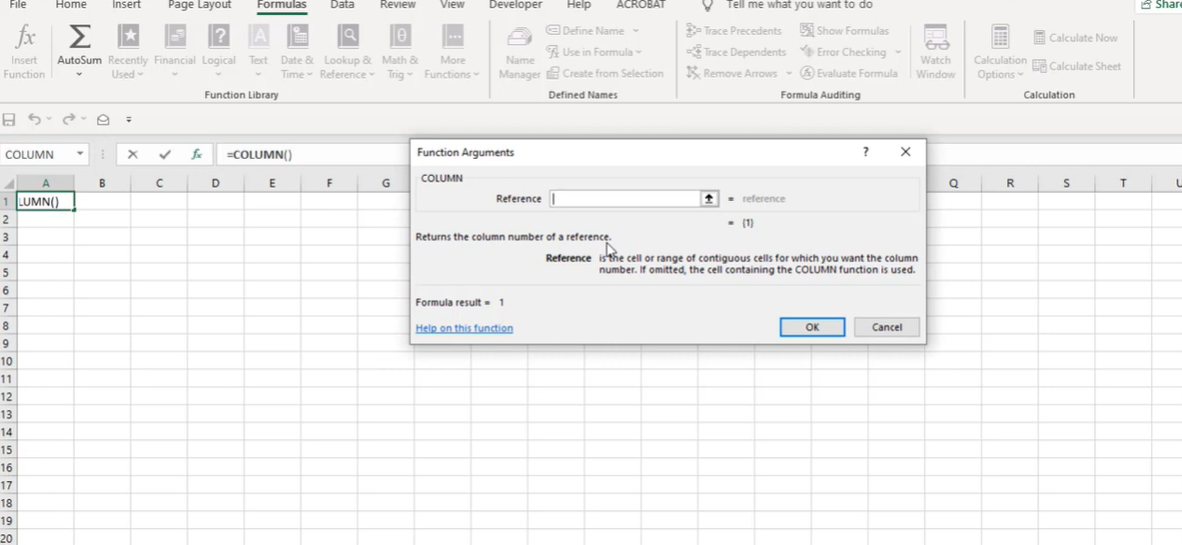Click Trace Precedents

click(x=733, y=31)
